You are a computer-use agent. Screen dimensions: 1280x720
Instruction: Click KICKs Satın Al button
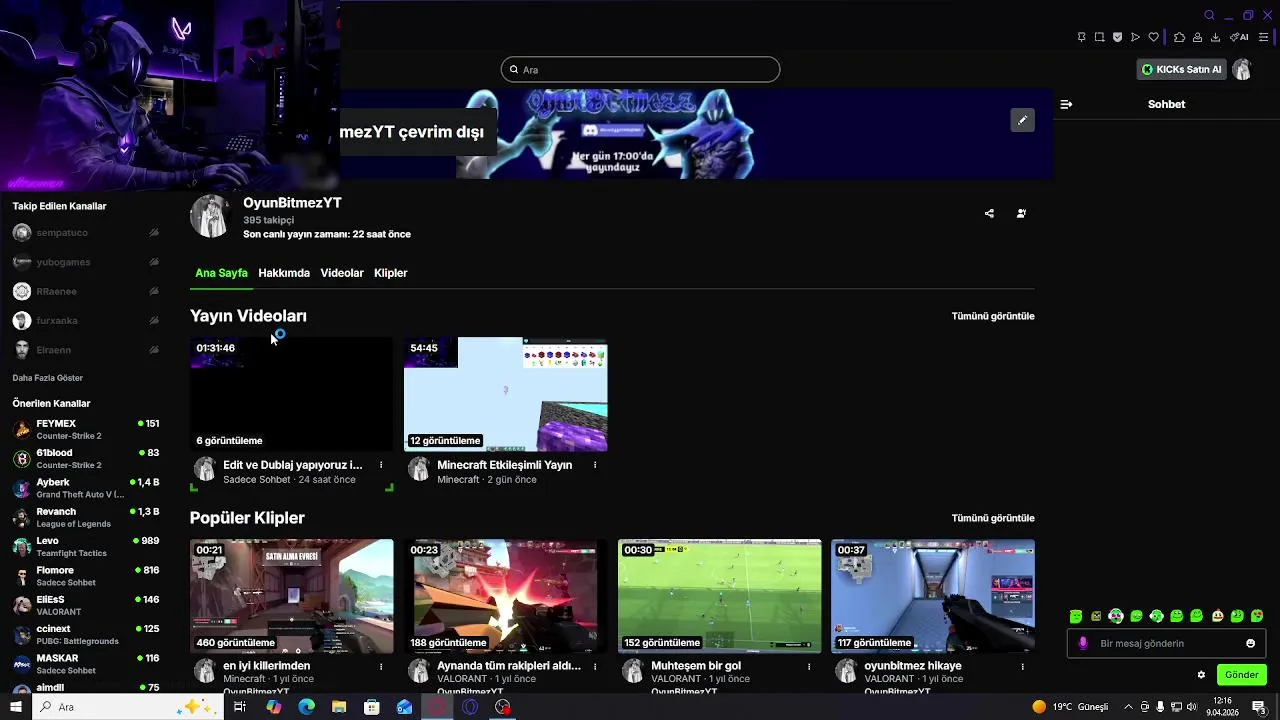coord(1182,69)
